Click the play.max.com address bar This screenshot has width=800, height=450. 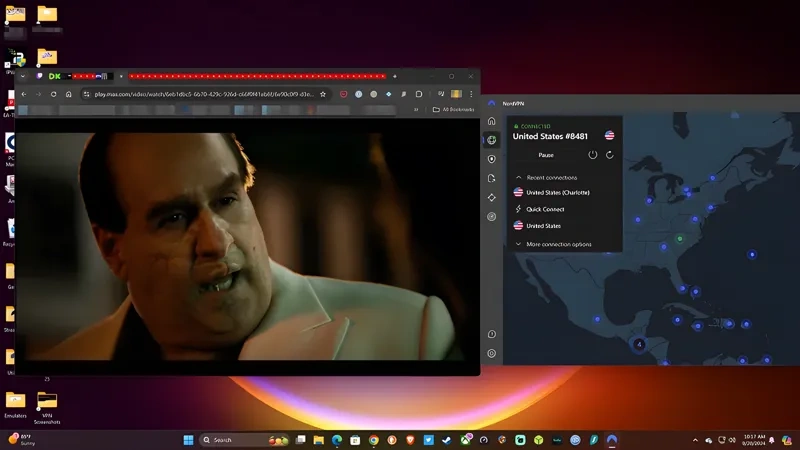point(200,94)
